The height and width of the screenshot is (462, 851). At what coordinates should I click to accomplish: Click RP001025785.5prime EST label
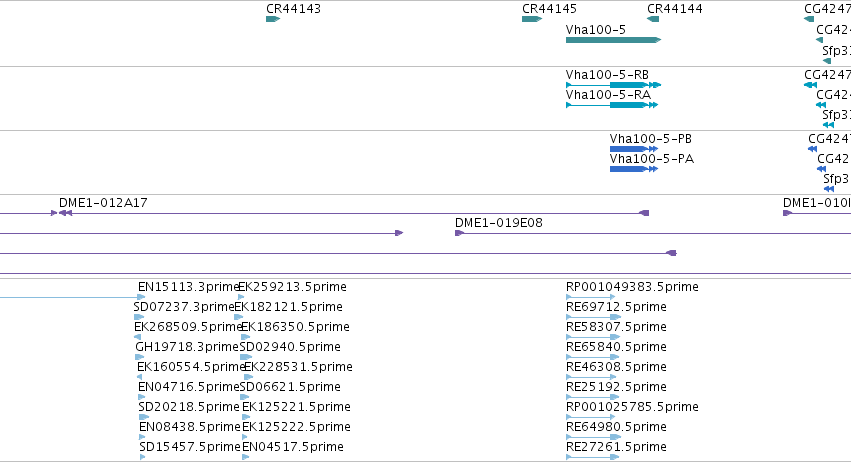tap(632, 407)
